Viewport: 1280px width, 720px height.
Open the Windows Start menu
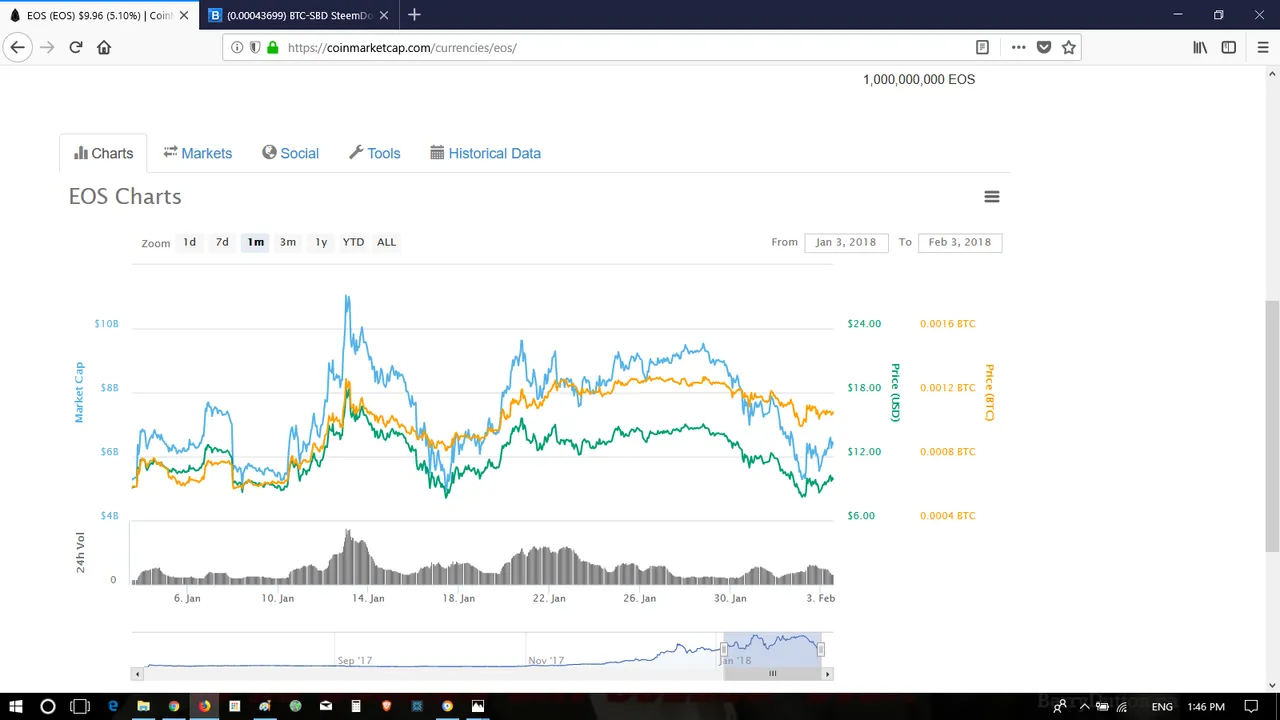(x=17, y=706)
